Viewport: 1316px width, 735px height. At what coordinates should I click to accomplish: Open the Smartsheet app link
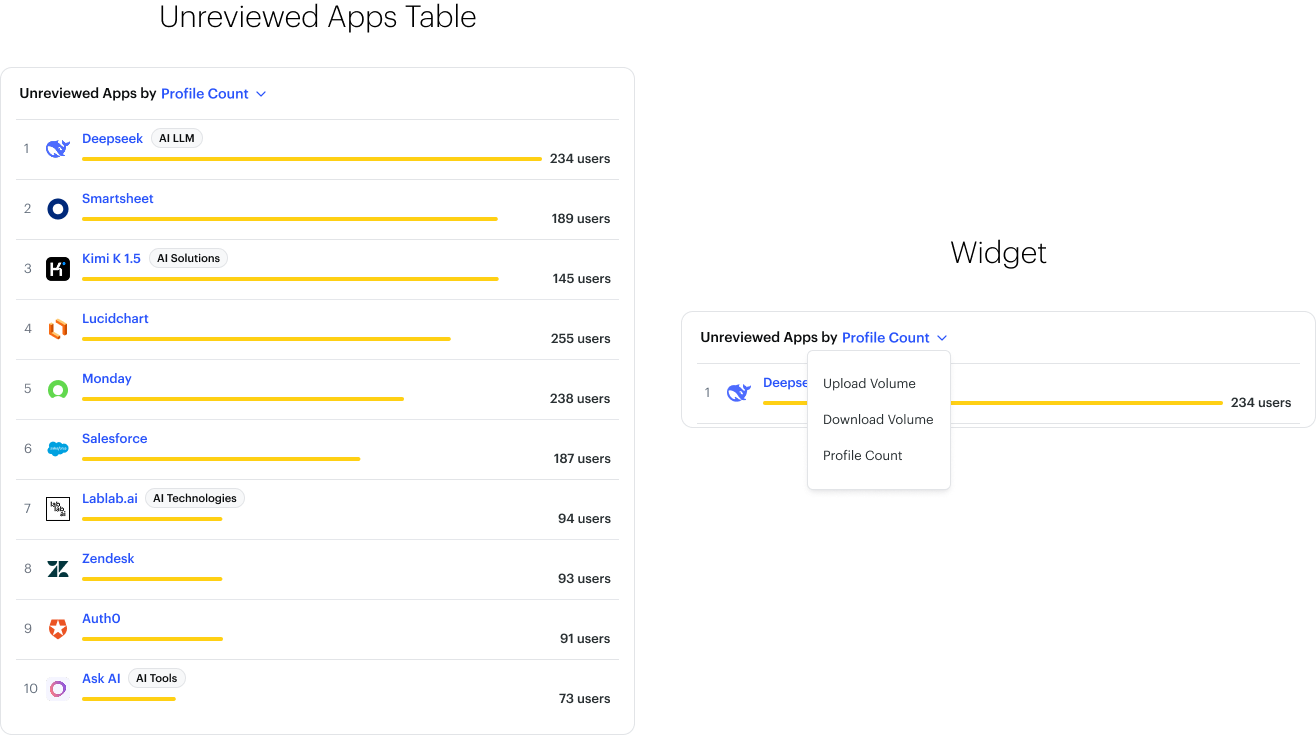[118, 199]
